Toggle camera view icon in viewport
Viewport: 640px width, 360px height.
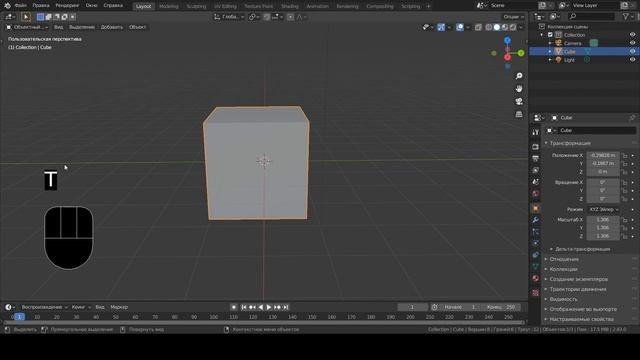pyautogui.click(x=519, y=101)
